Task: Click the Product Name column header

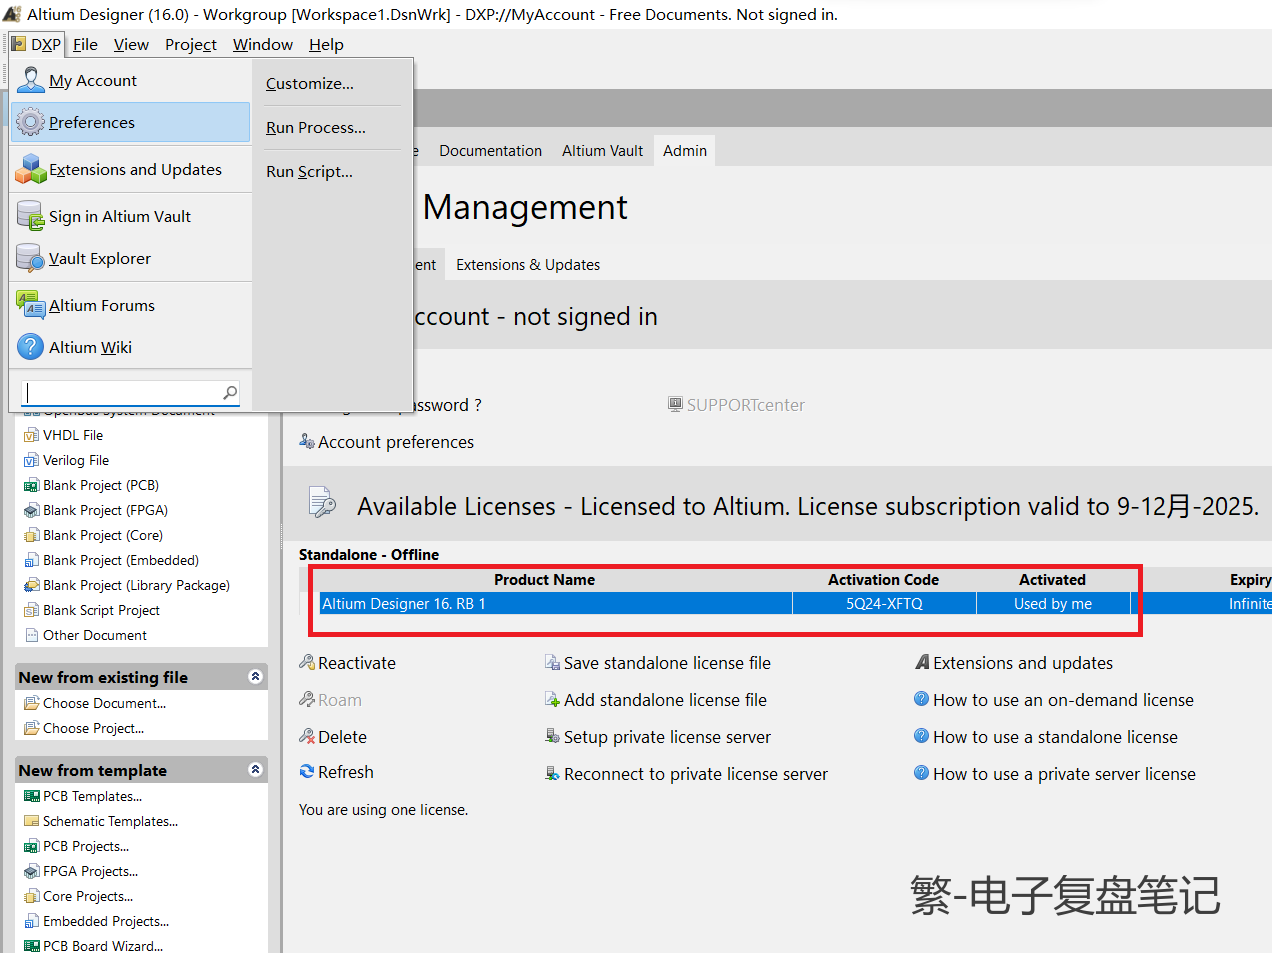Action: coord(545,580)
